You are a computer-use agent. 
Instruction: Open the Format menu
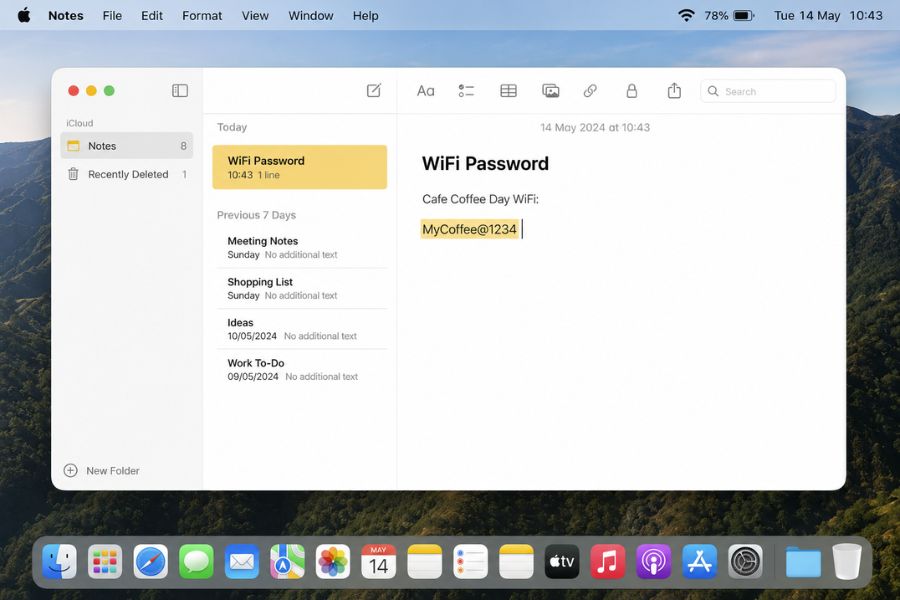[x=202, y=16]
